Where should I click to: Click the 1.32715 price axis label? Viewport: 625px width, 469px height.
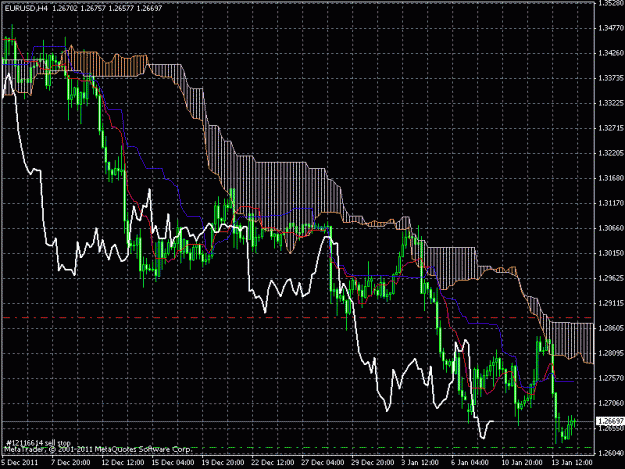click(x=611, y=128)
